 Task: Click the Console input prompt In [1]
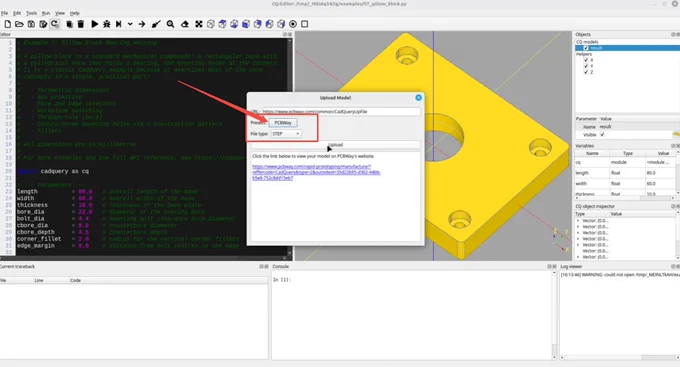coord(282,280)
